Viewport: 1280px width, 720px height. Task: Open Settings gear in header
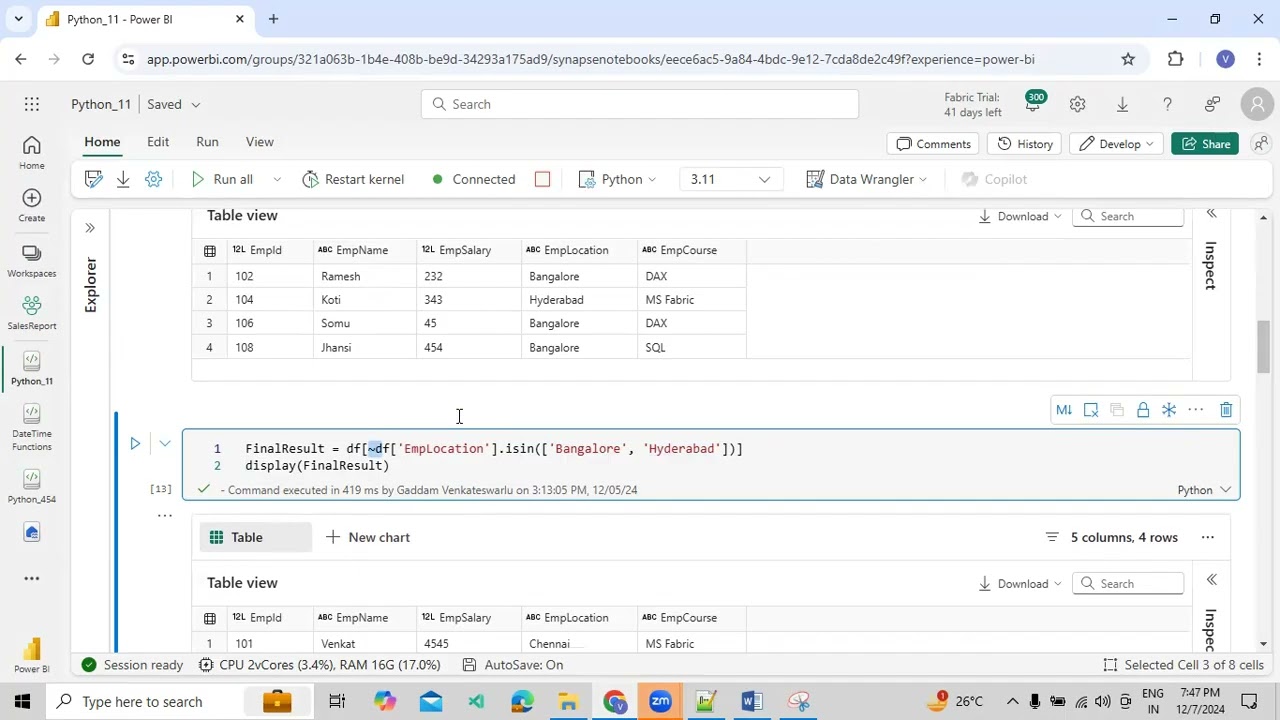(x=1077, y=104)
